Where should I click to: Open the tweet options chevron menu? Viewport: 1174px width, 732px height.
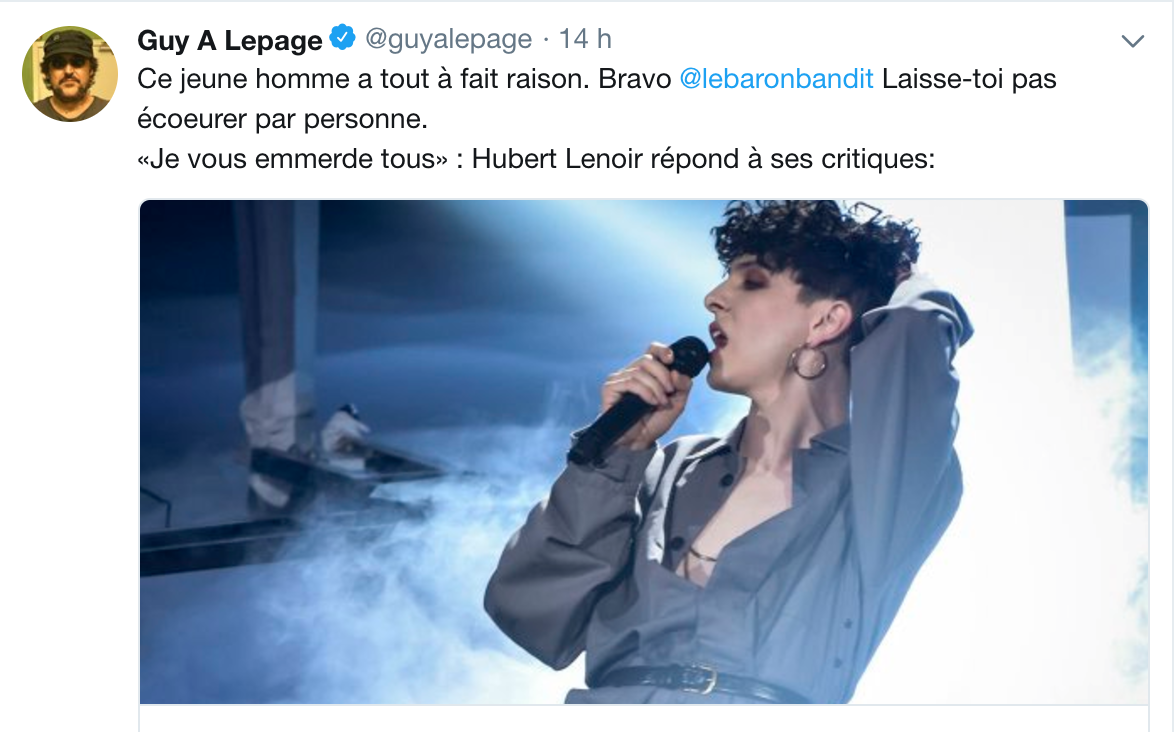(1132, 41)
